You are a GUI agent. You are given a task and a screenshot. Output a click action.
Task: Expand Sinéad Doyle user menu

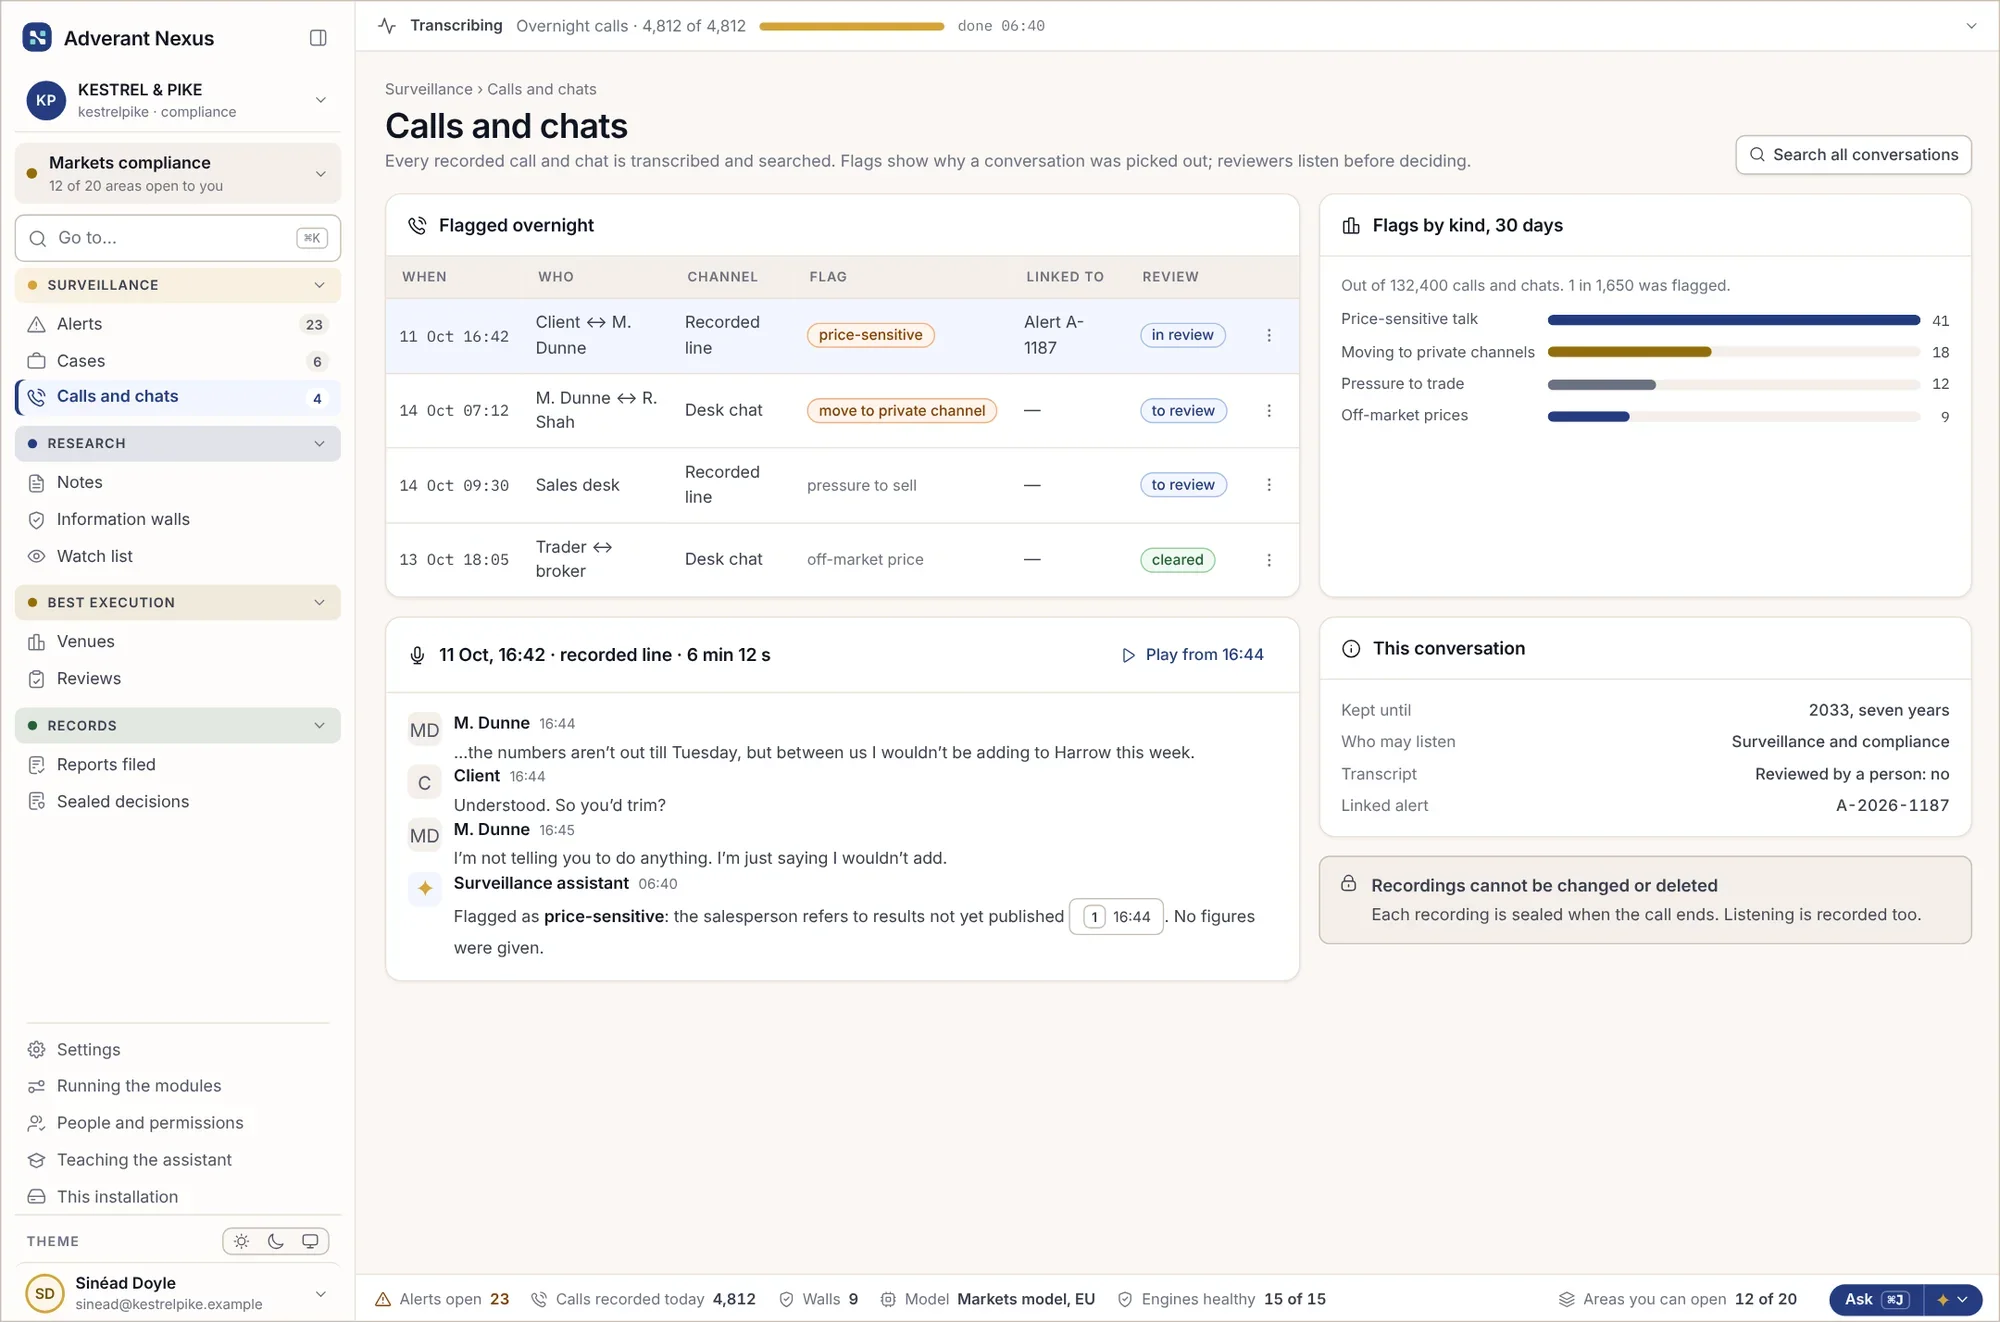click(178, 1293)
